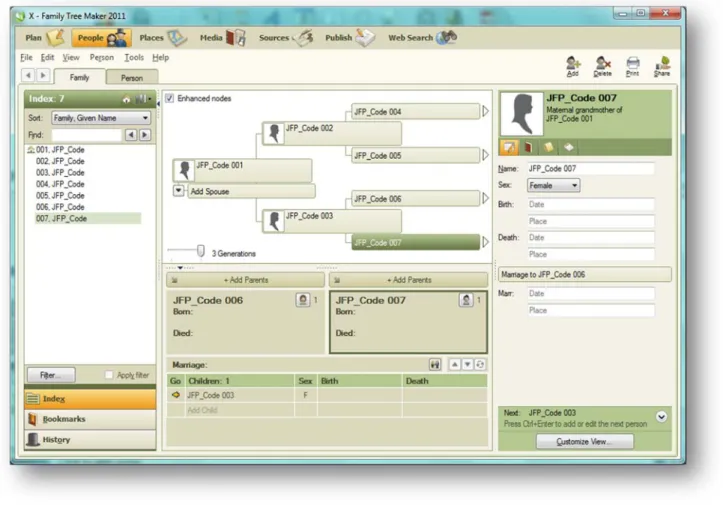Open the notes tab icon in person panel
723x505 pixels.
coord(549,148)
